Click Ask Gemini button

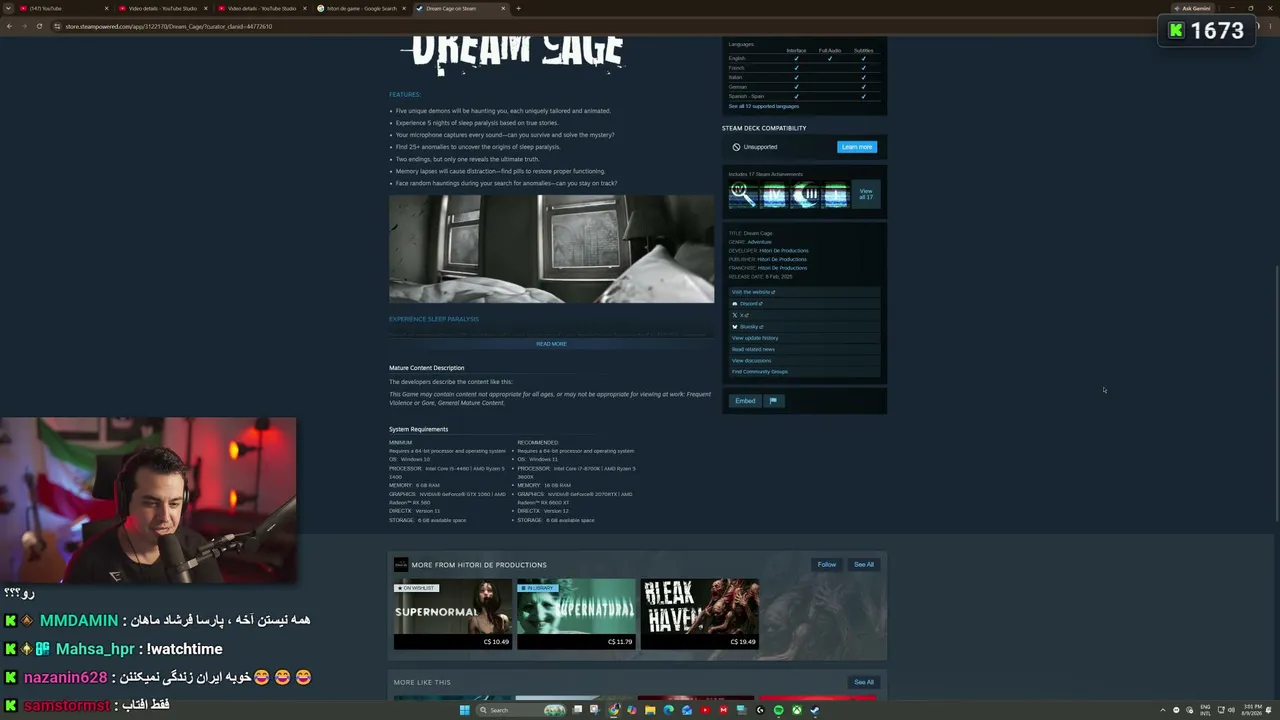coord(1192,8)
